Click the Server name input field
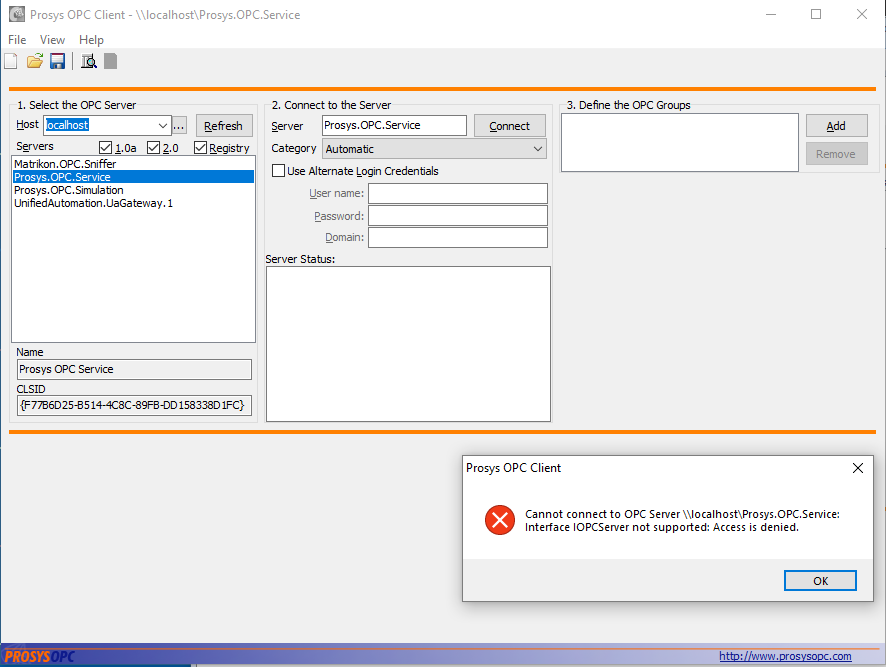The height and width of the screenshot is (667, 886). 394,125
